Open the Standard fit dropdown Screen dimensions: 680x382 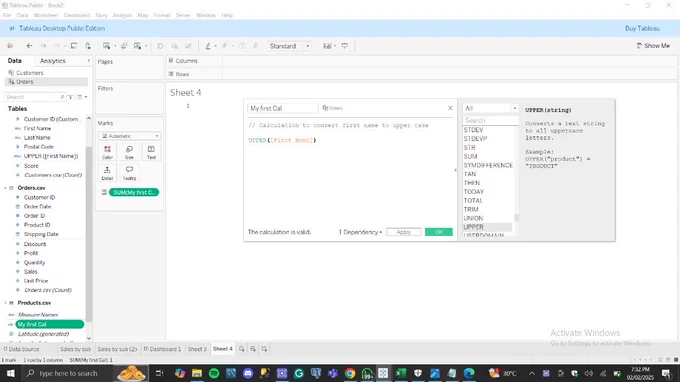point(289,46)
